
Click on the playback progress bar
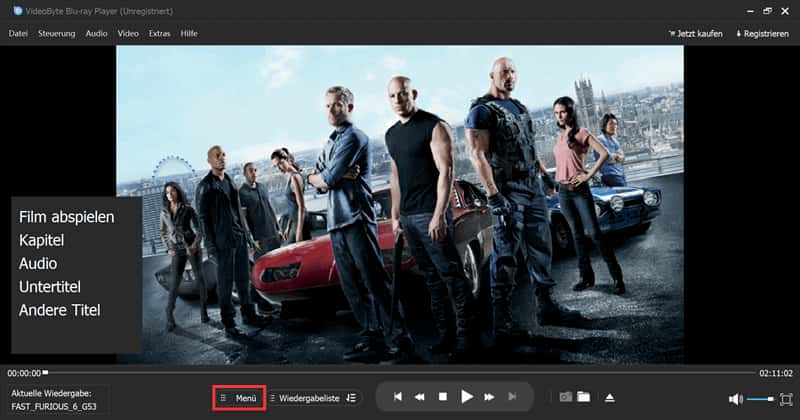pos(401,373)
